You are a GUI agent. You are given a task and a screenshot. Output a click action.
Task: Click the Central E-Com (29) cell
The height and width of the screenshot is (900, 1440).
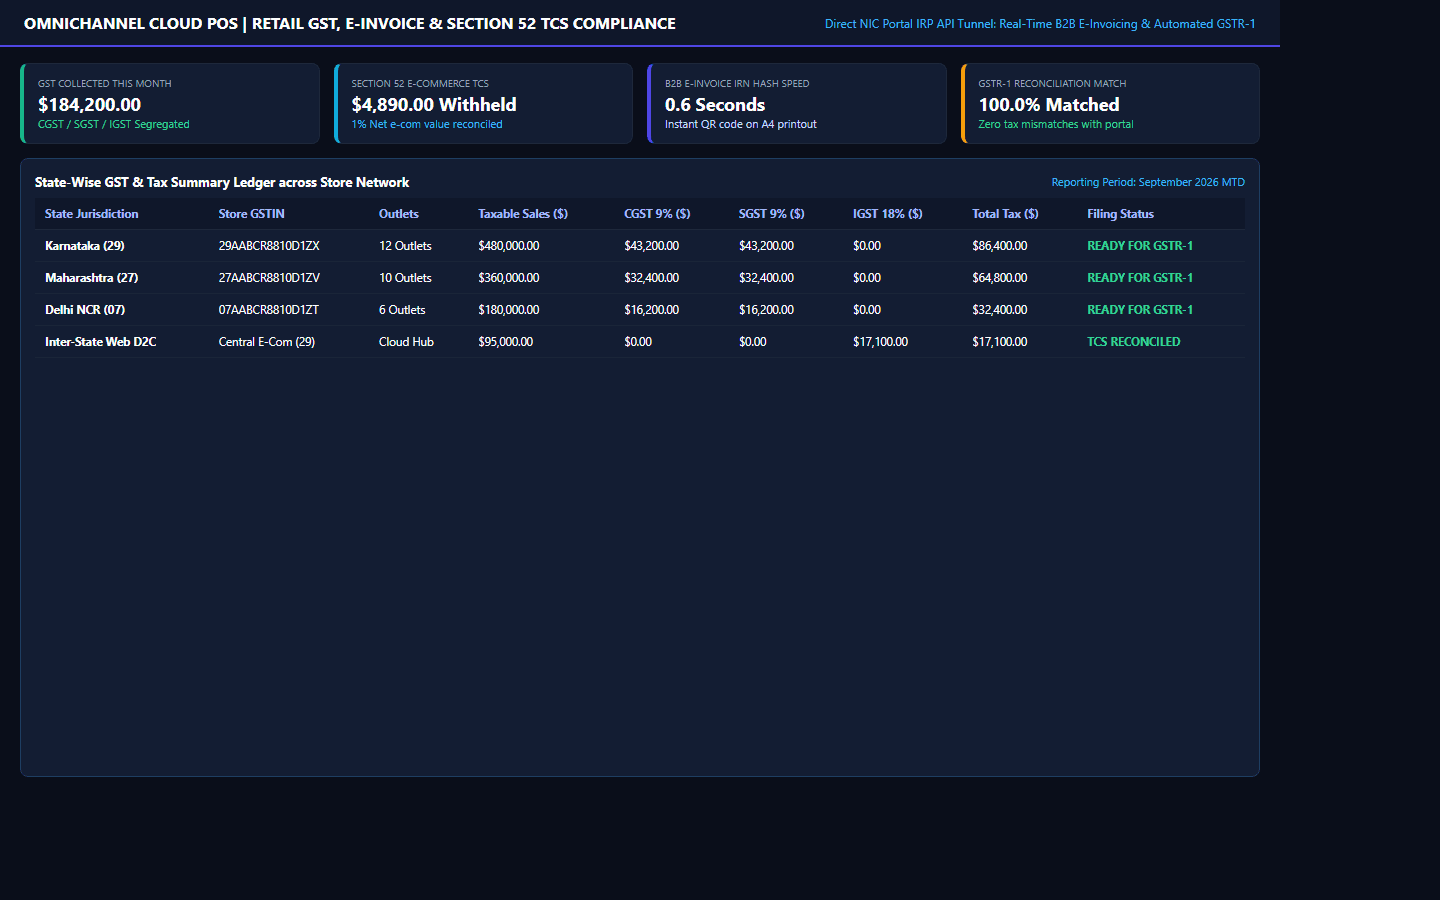click(267, 342)
